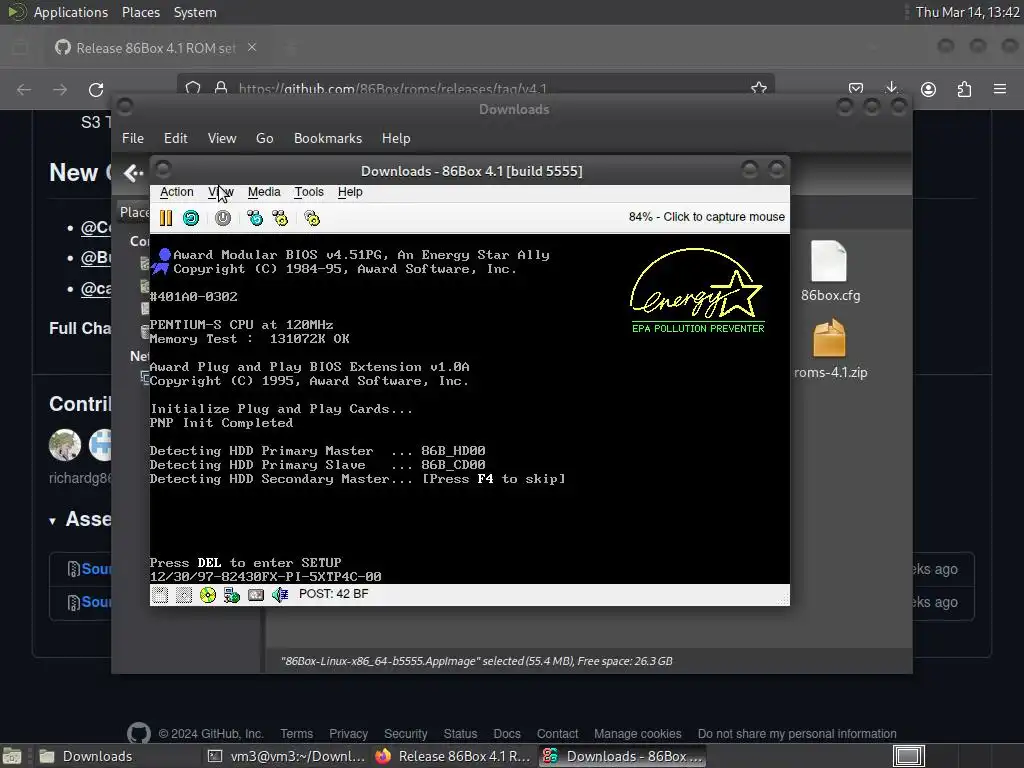1024x768 pixels.
Task: Click the file manager back arrow
Action: click(133, 173)
